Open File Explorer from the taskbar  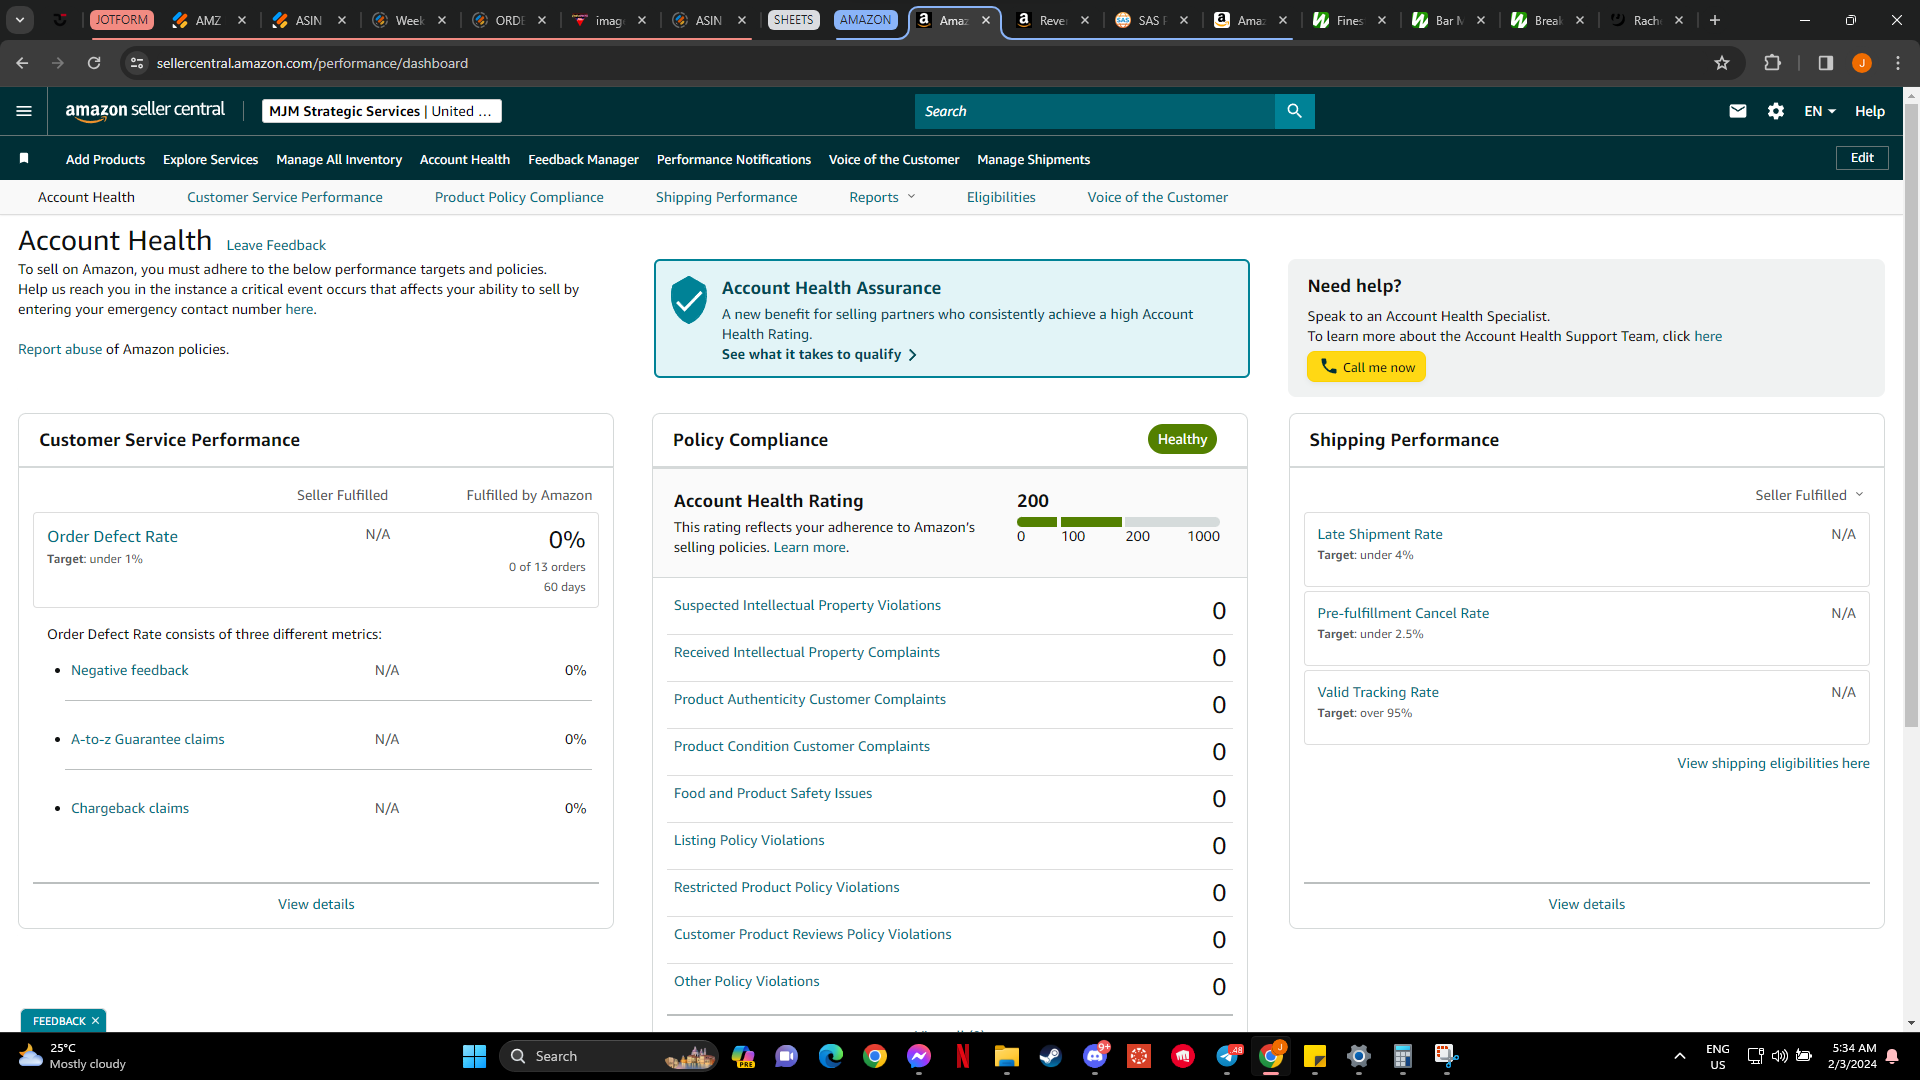click(1007, 1056)
